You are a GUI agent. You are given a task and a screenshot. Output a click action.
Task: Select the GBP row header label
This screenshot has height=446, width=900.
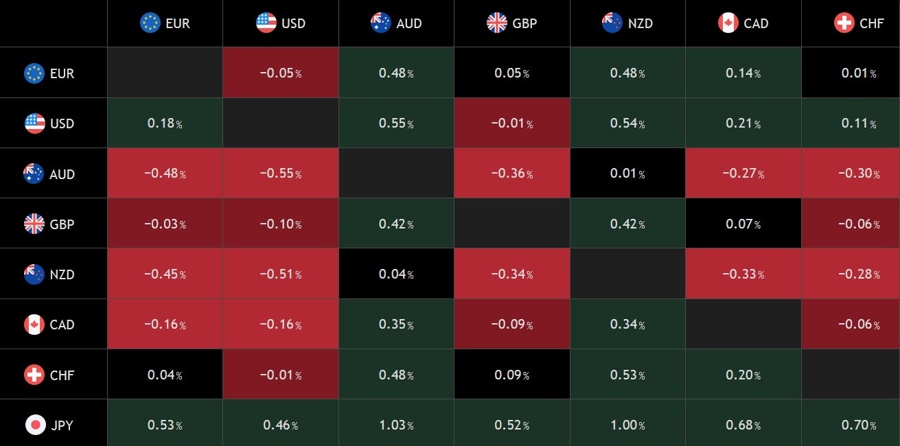tap(62, 224)
